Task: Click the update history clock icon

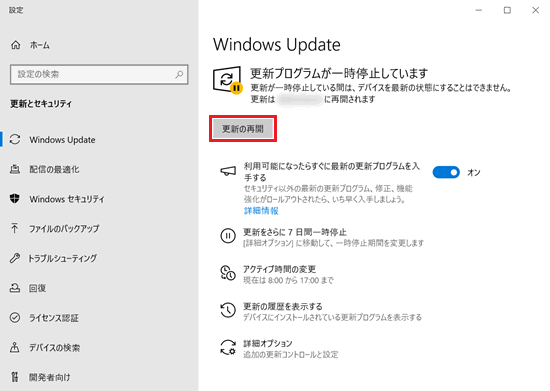Action: [x=228, y=310]
